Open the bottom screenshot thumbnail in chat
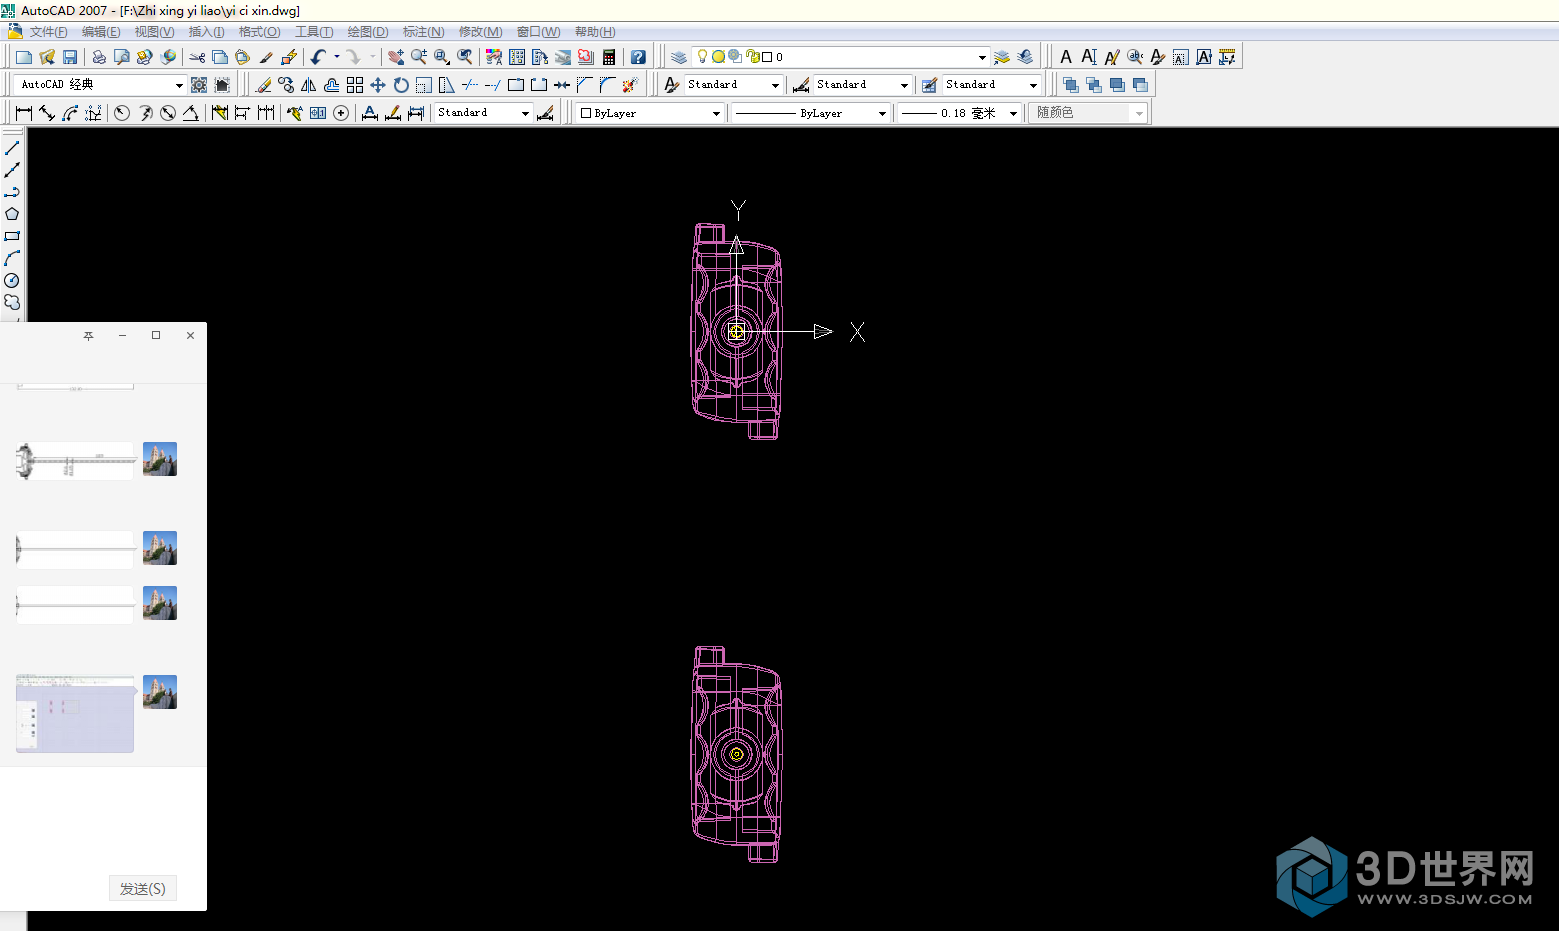1559x931 pixels. point(75,714)
